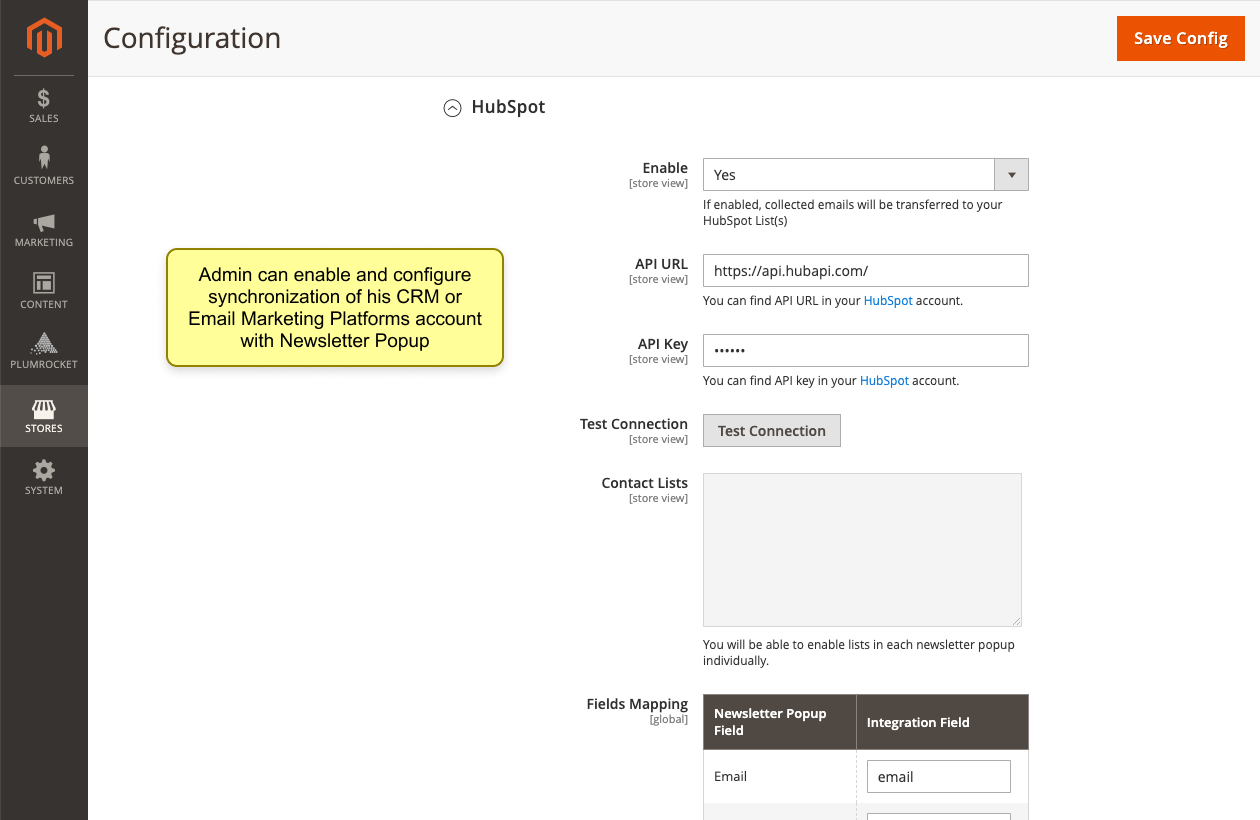This screenshot has height=820, width=1260.
Task: Edit the email integration field
Action: pyautogui.click(x=938, y=776)
